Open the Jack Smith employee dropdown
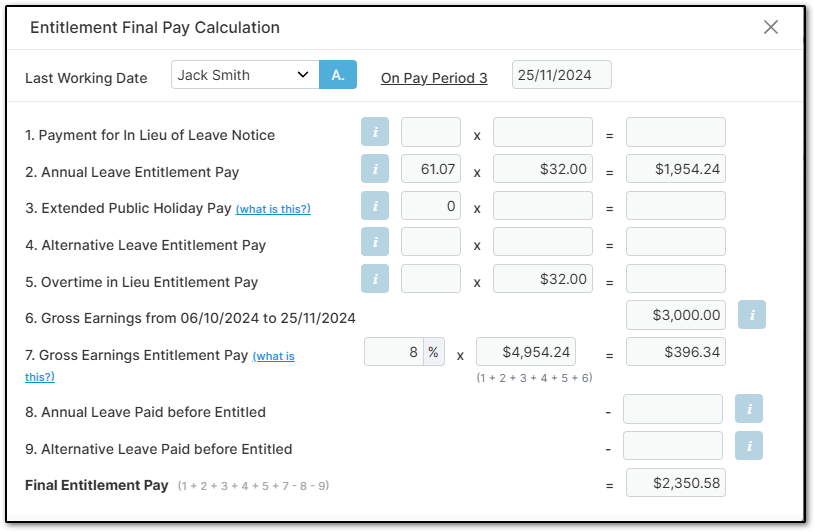This screenshot has height=532, width=815. coord(245,75)
